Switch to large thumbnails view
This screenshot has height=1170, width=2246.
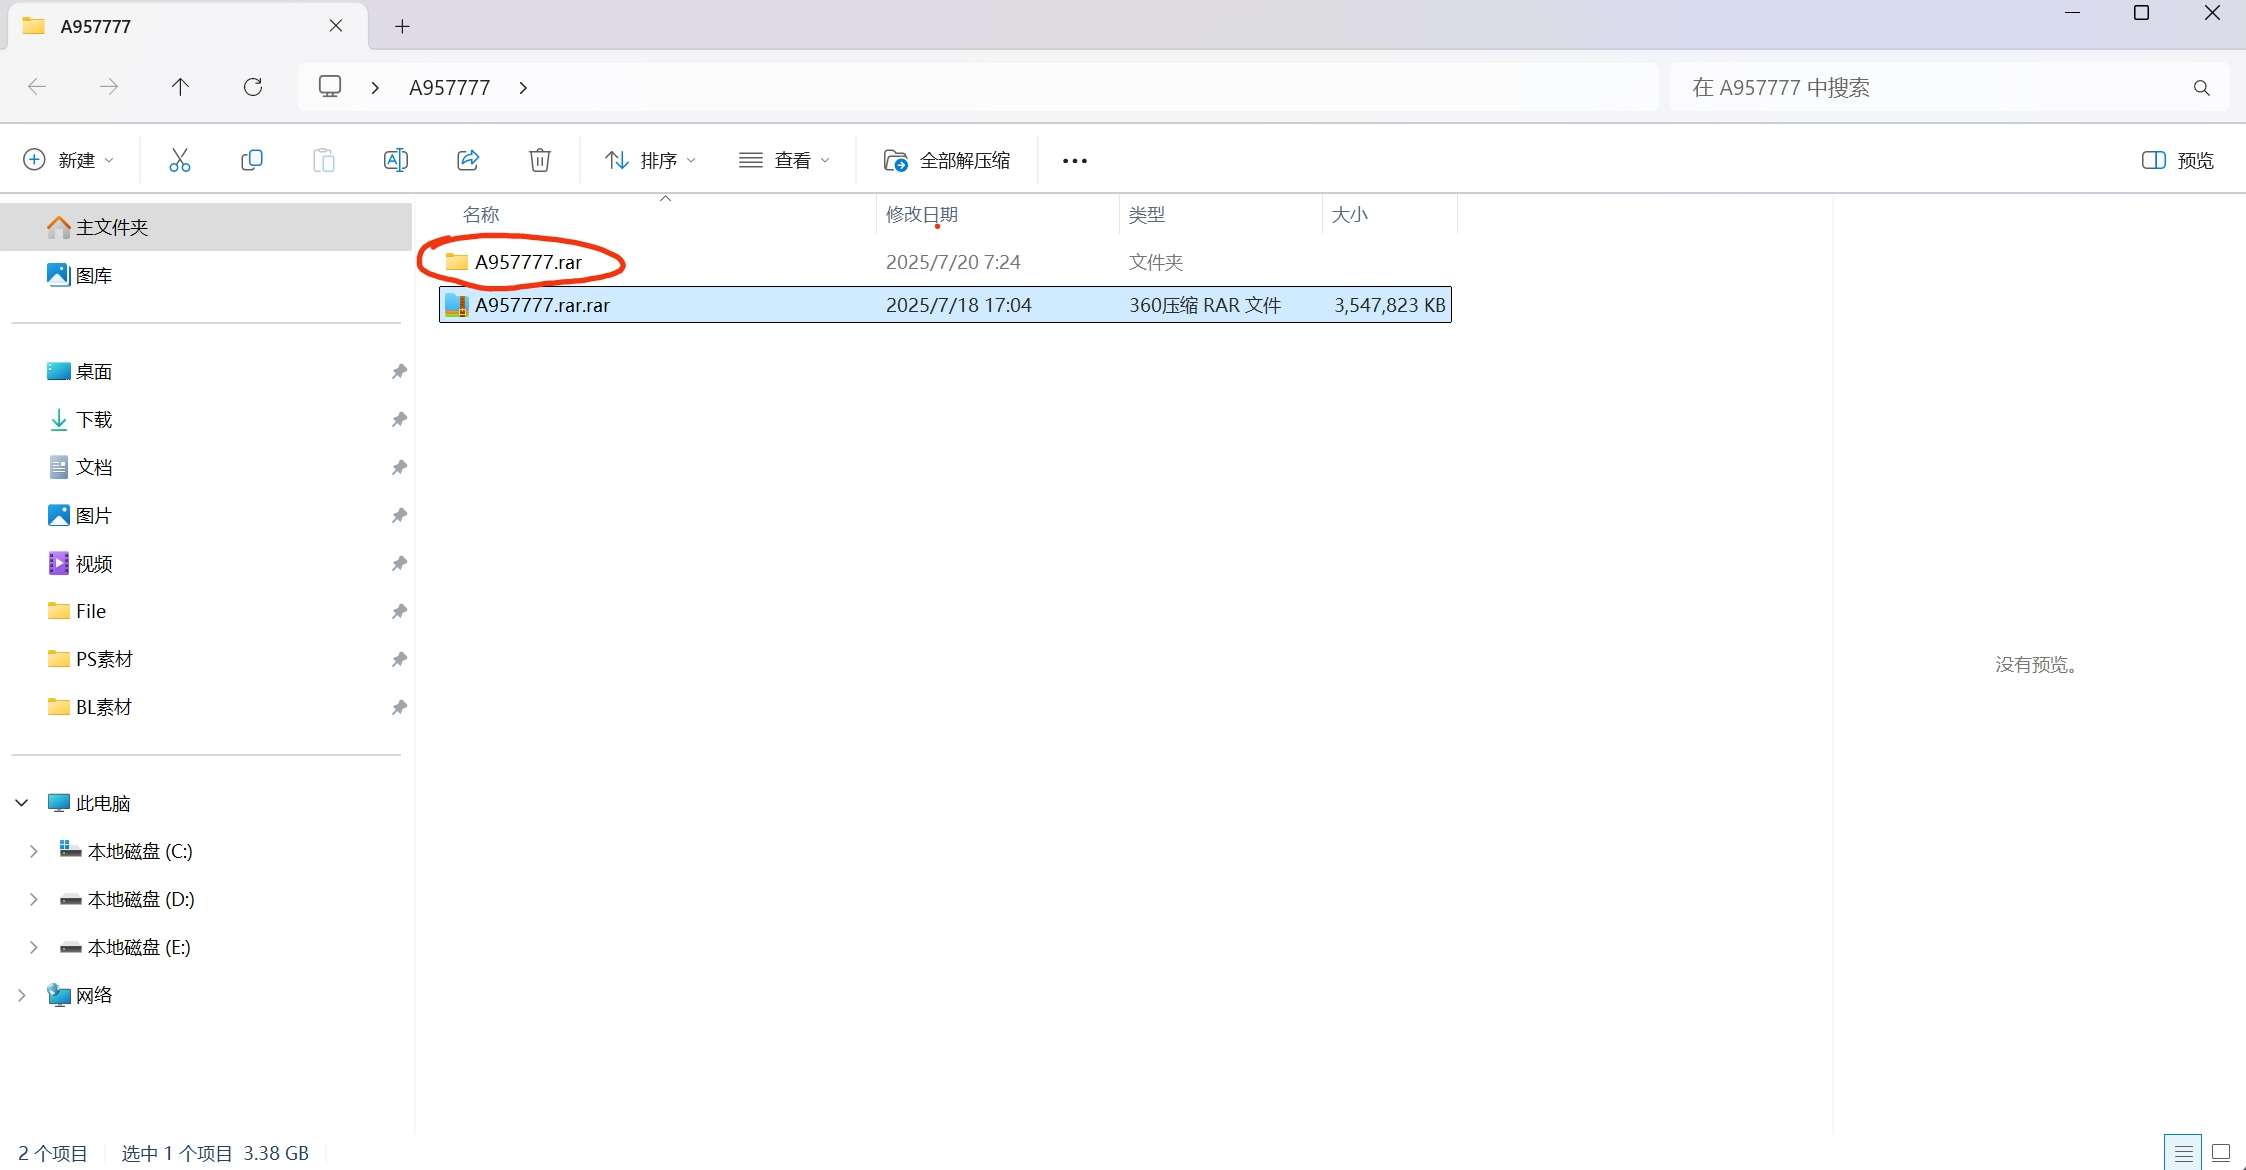(2221, 1153)
